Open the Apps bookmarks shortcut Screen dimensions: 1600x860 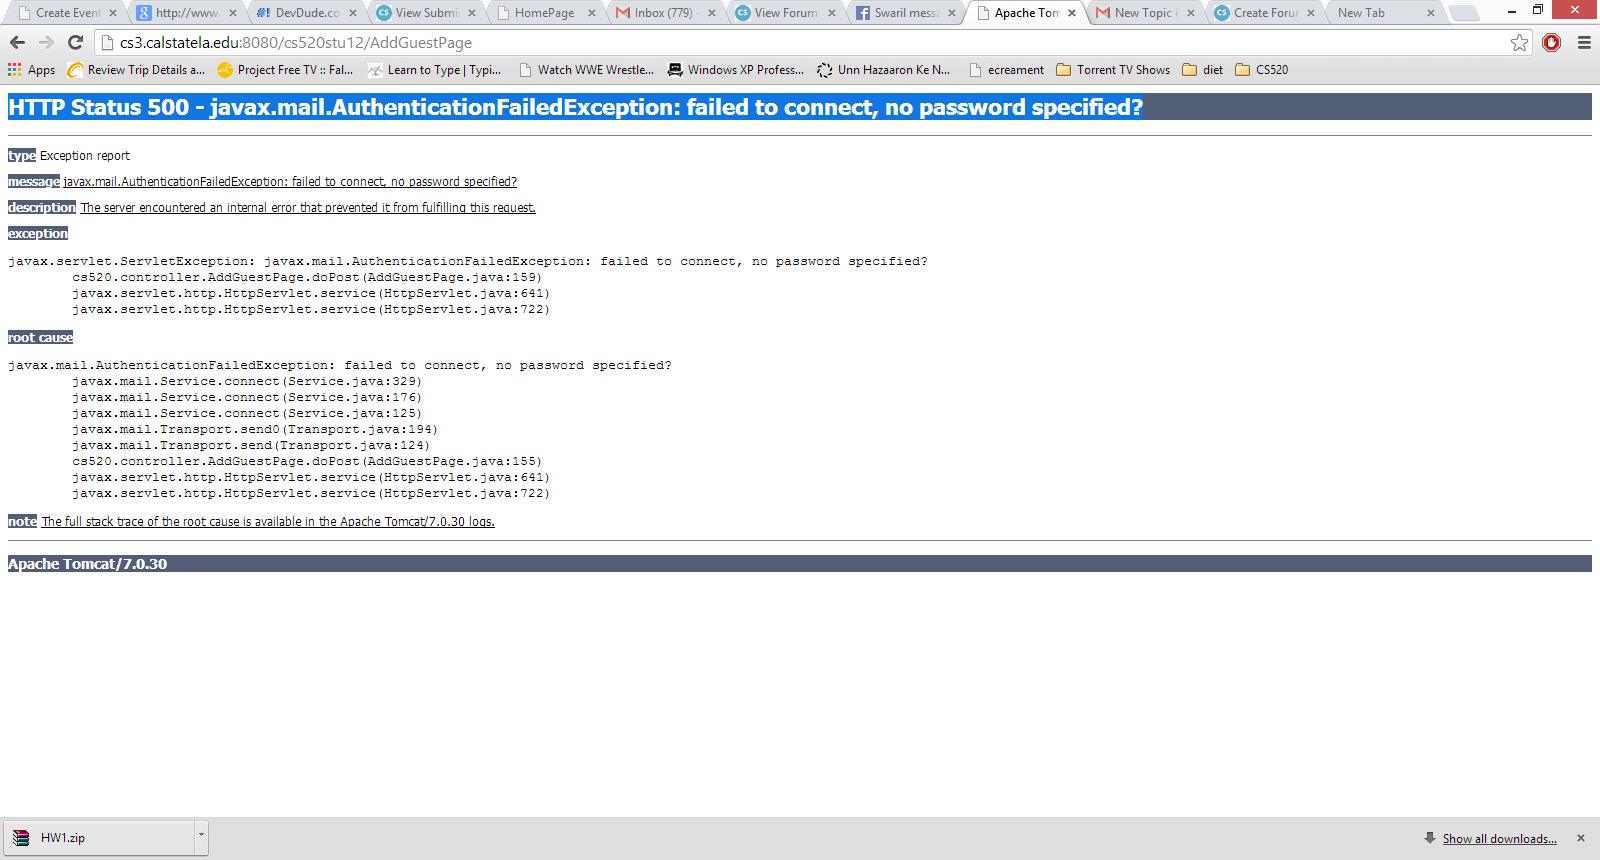tap(32, 70)
